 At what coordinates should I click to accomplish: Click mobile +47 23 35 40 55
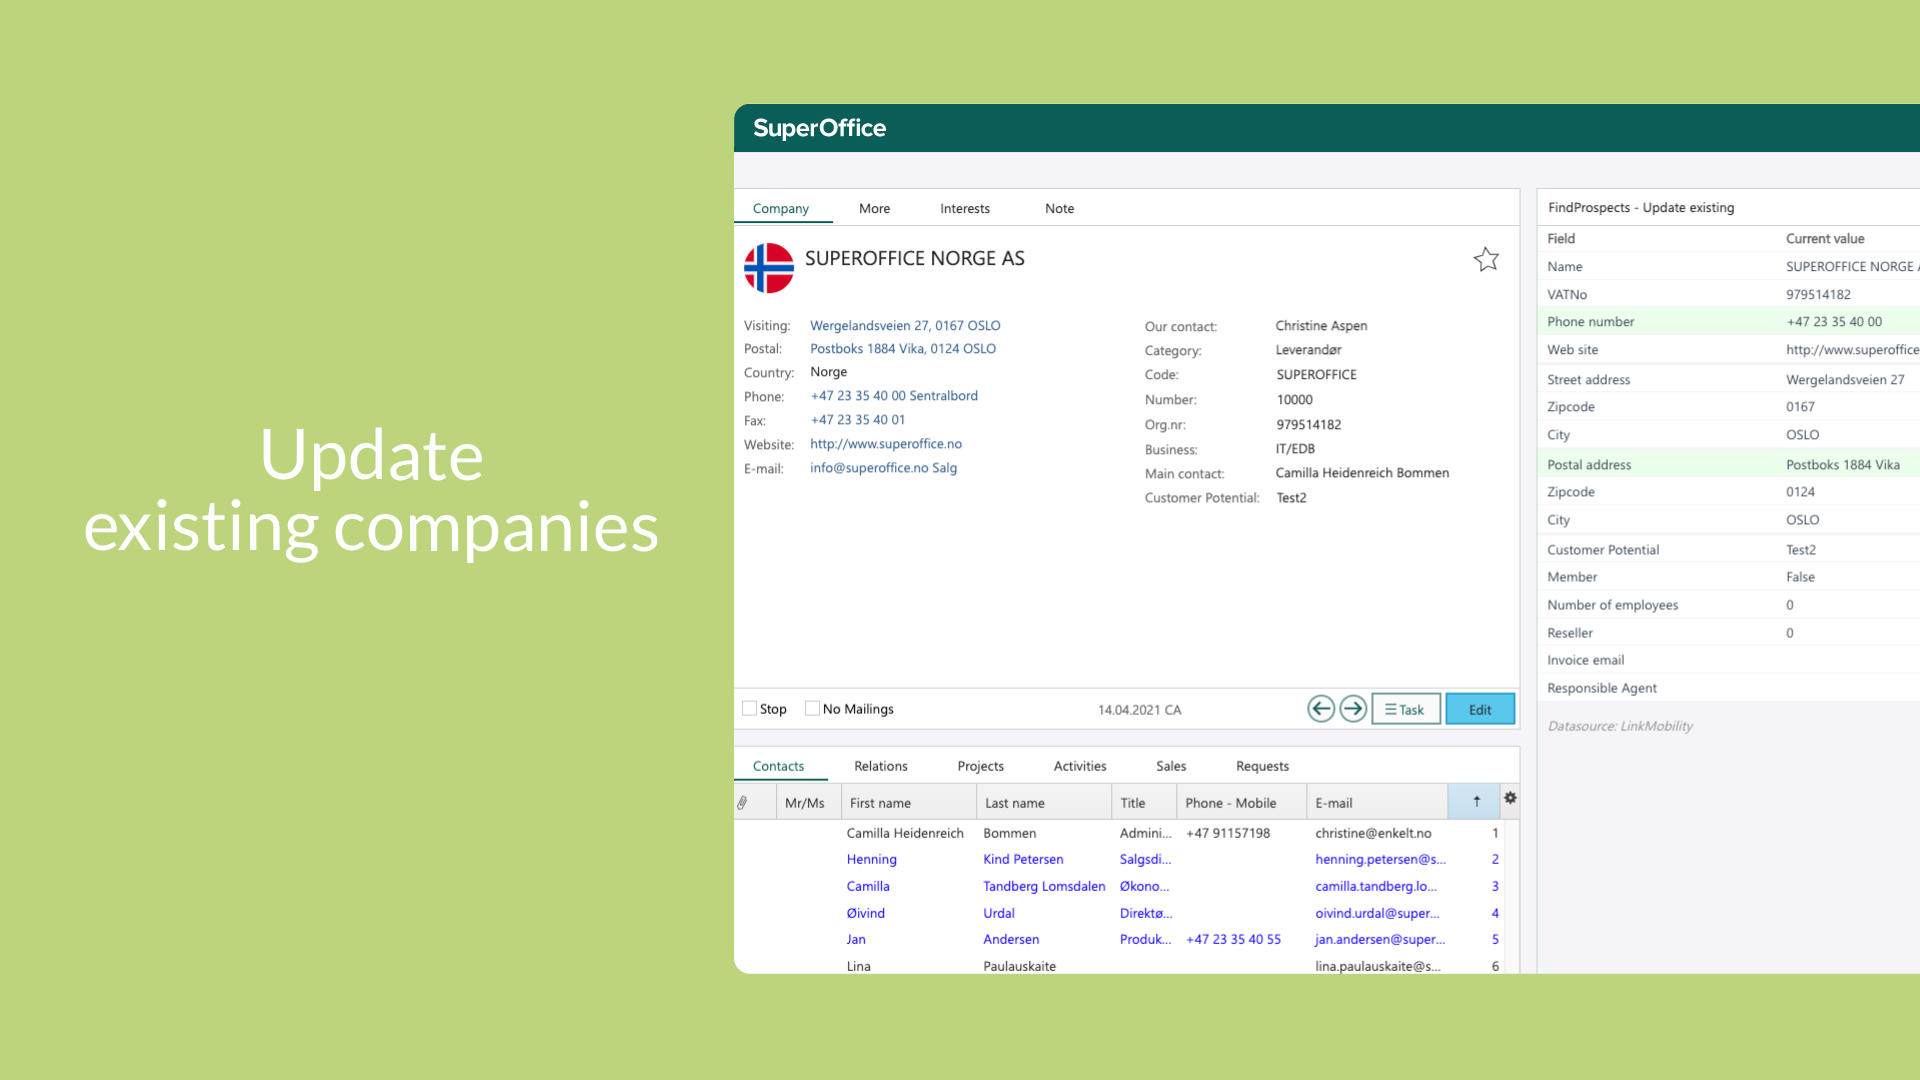[x=1233, y=939]
